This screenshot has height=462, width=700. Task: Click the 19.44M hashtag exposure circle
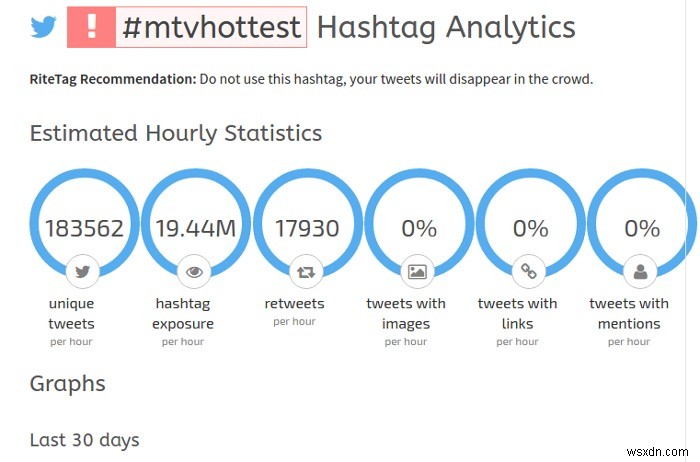point(195,228)
